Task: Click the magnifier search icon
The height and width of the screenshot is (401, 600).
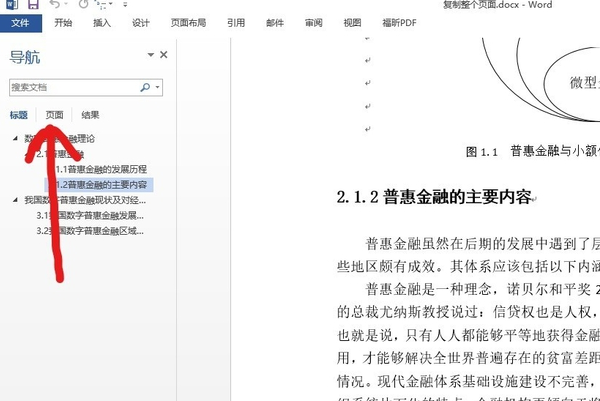Action: (145, 87)
